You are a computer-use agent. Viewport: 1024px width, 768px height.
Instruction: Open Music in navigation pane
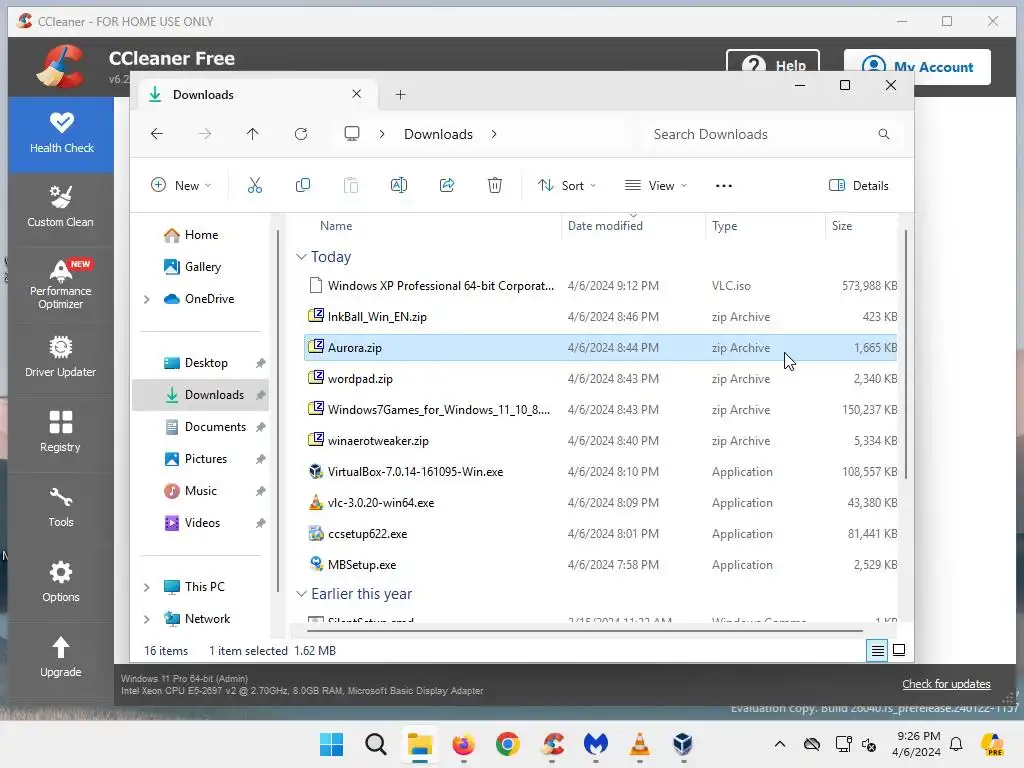click(x=200, y=491)
